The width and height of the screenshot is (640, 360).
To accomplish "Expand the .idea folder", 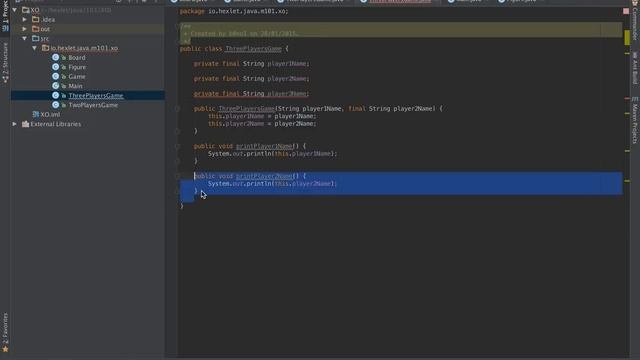I will click(x=24, y=19).
